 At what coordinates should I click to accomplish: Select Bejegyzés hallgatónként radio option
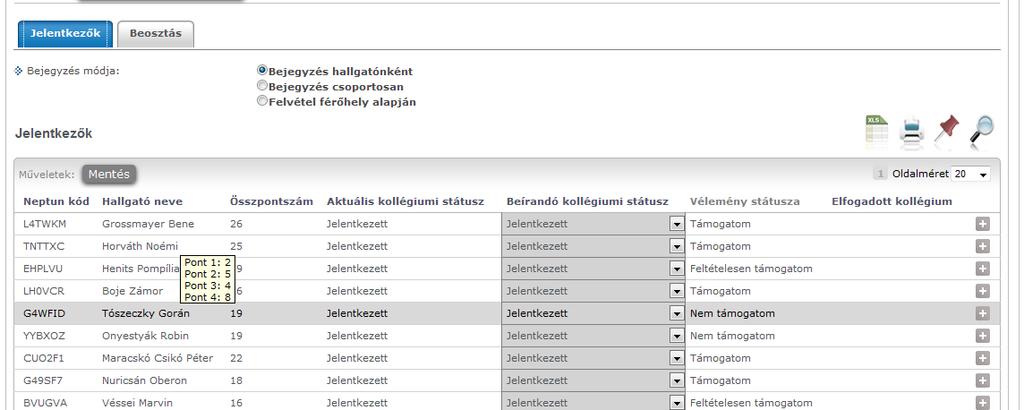pos(263,70)
